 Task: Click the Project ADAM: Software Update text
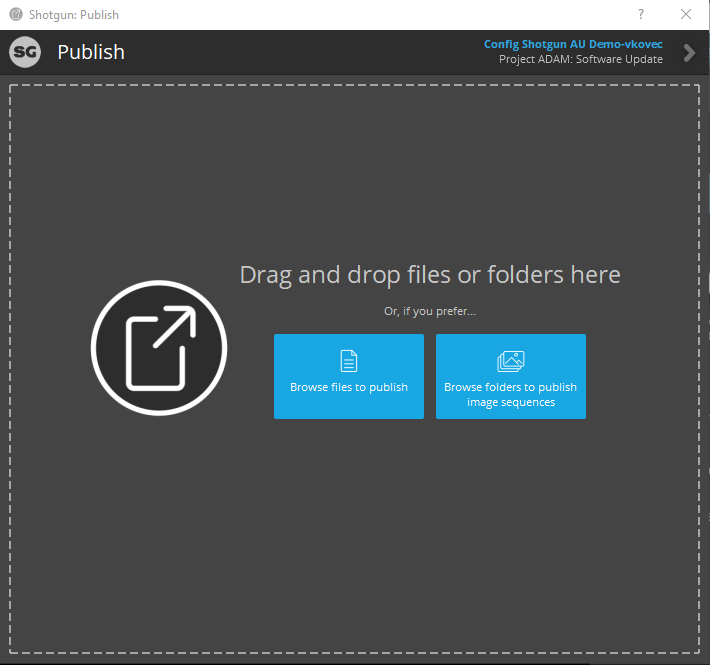[580, 60]
